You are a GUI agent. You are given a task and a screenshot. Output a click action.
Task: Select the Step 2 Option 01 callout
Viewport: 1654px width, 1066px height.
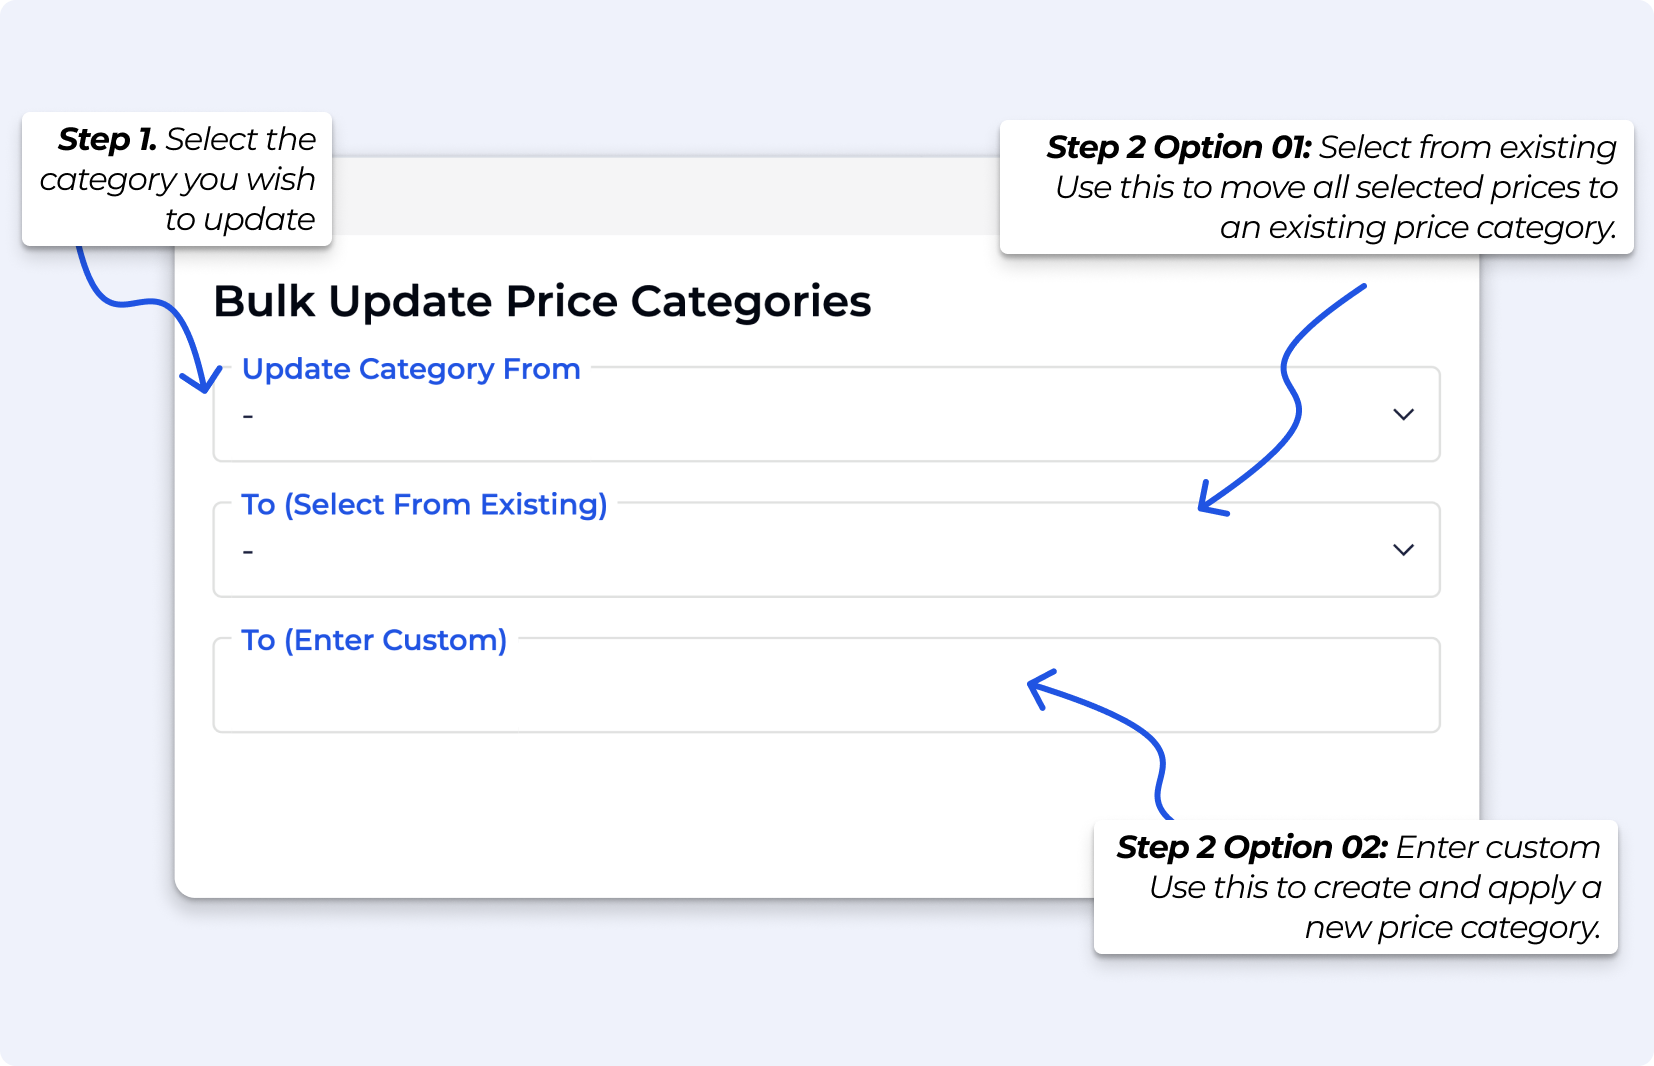[1316, 188]
